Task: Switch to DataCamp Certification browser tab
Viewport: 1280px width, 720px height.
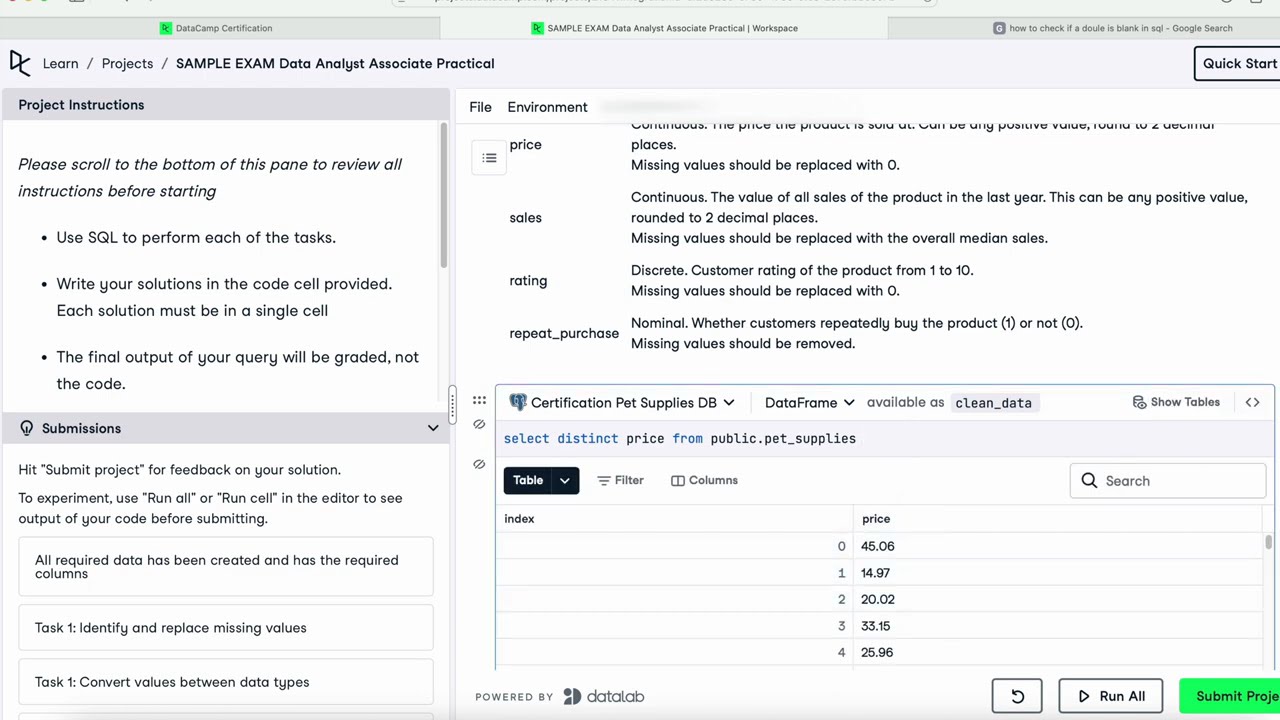Action: (x=216, y=28)
